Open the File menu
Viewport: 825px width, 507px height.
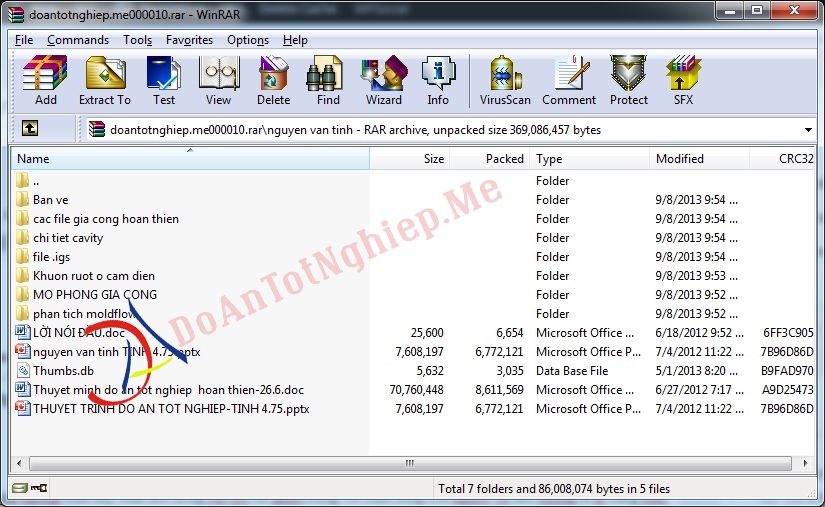[24, 40]
